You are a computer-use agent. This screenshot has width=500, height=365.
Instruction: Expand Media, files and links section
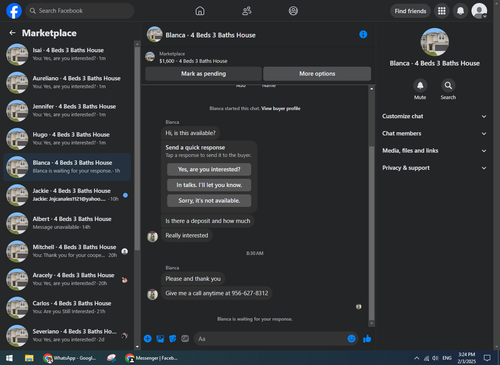(x=434, y=151)
